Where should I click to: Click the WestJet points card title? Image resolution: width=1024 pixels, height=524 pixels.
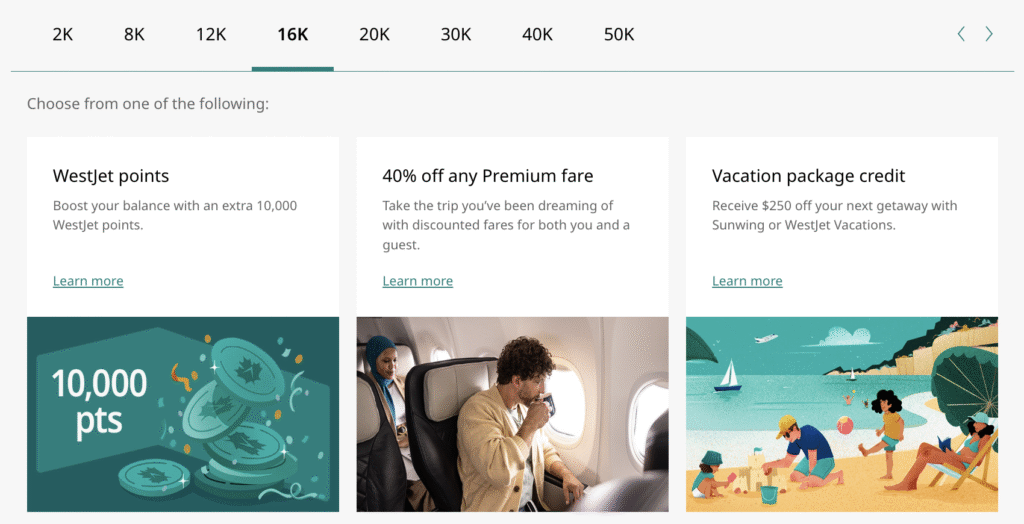[x=111, y=176]
